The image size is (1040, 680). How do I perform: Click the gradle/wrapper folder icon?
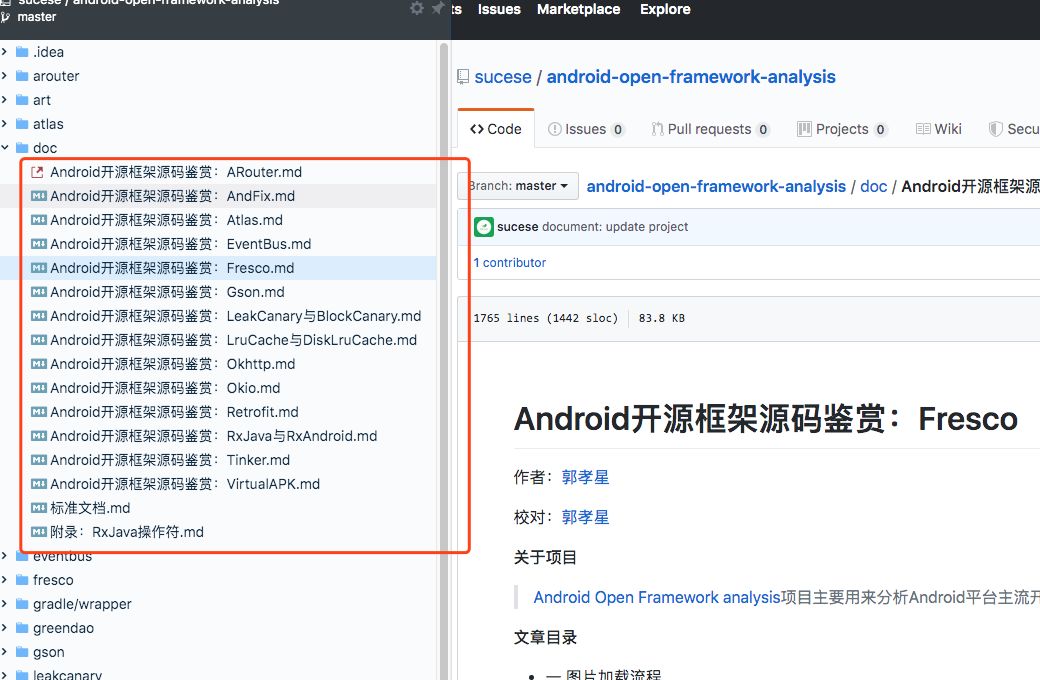point(22,604)
